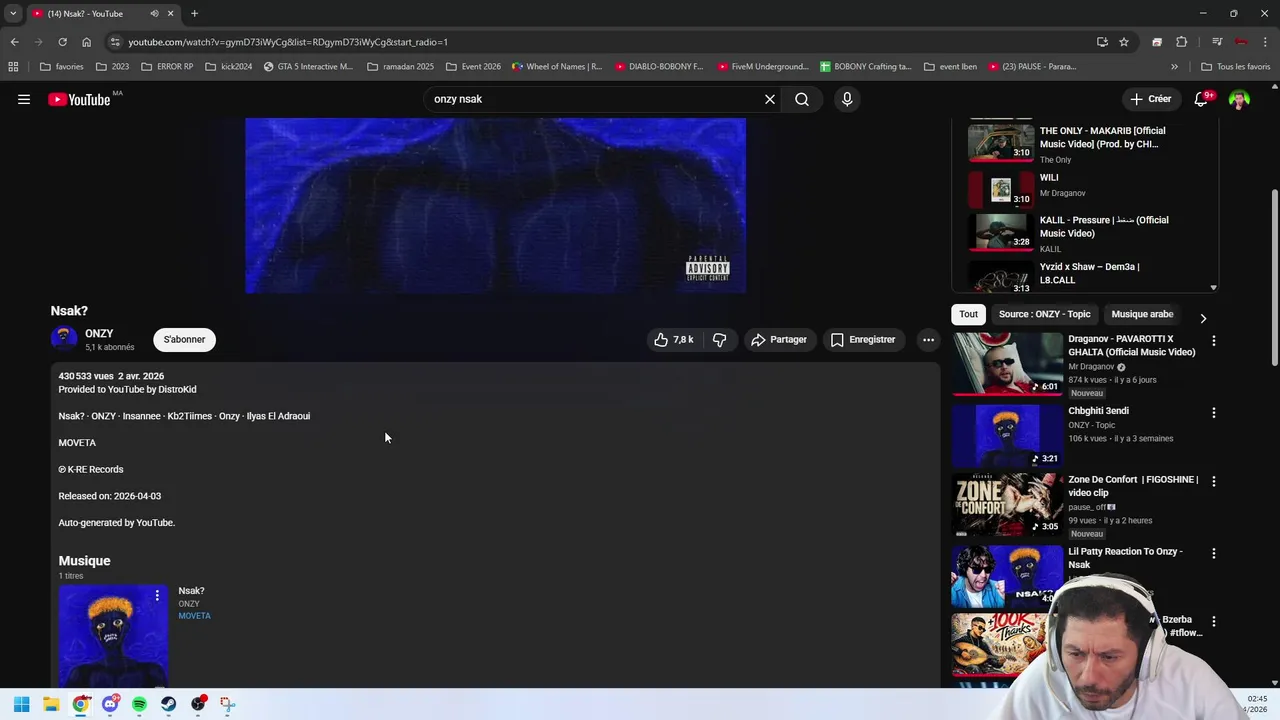Go back in browser history
1280x720 pixels.
[14, 42]
